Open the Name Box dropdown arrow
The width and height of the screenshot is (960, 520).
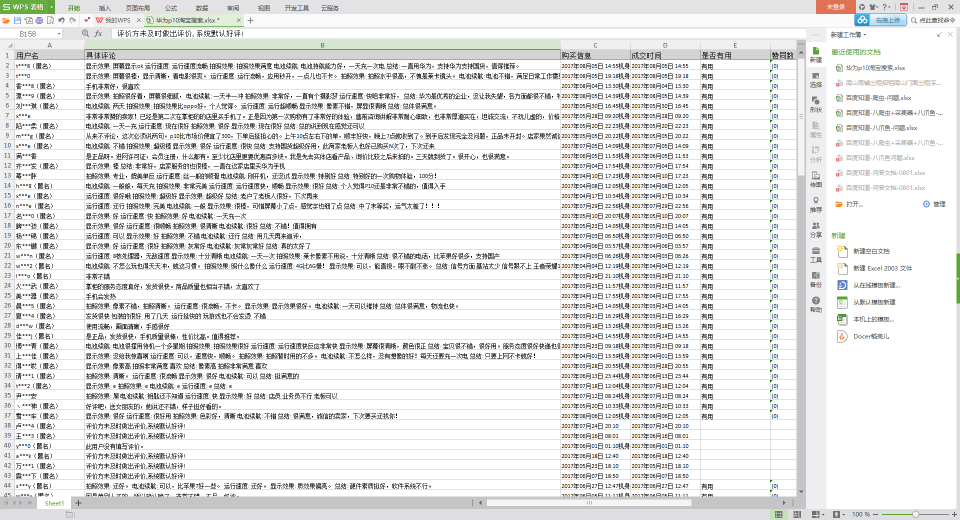[59, 34]
